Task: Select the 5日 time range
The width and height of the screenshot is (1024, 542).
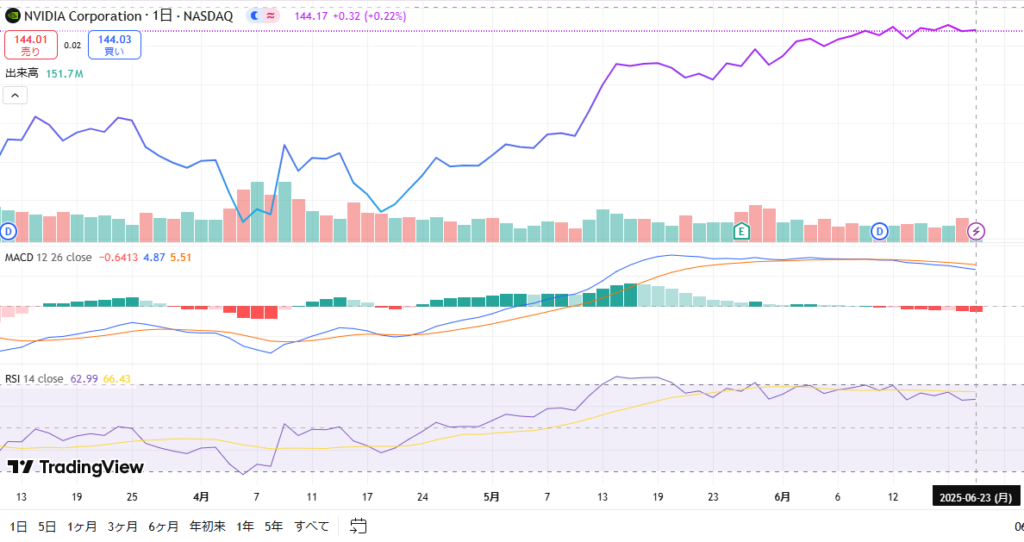Action: 47,526
